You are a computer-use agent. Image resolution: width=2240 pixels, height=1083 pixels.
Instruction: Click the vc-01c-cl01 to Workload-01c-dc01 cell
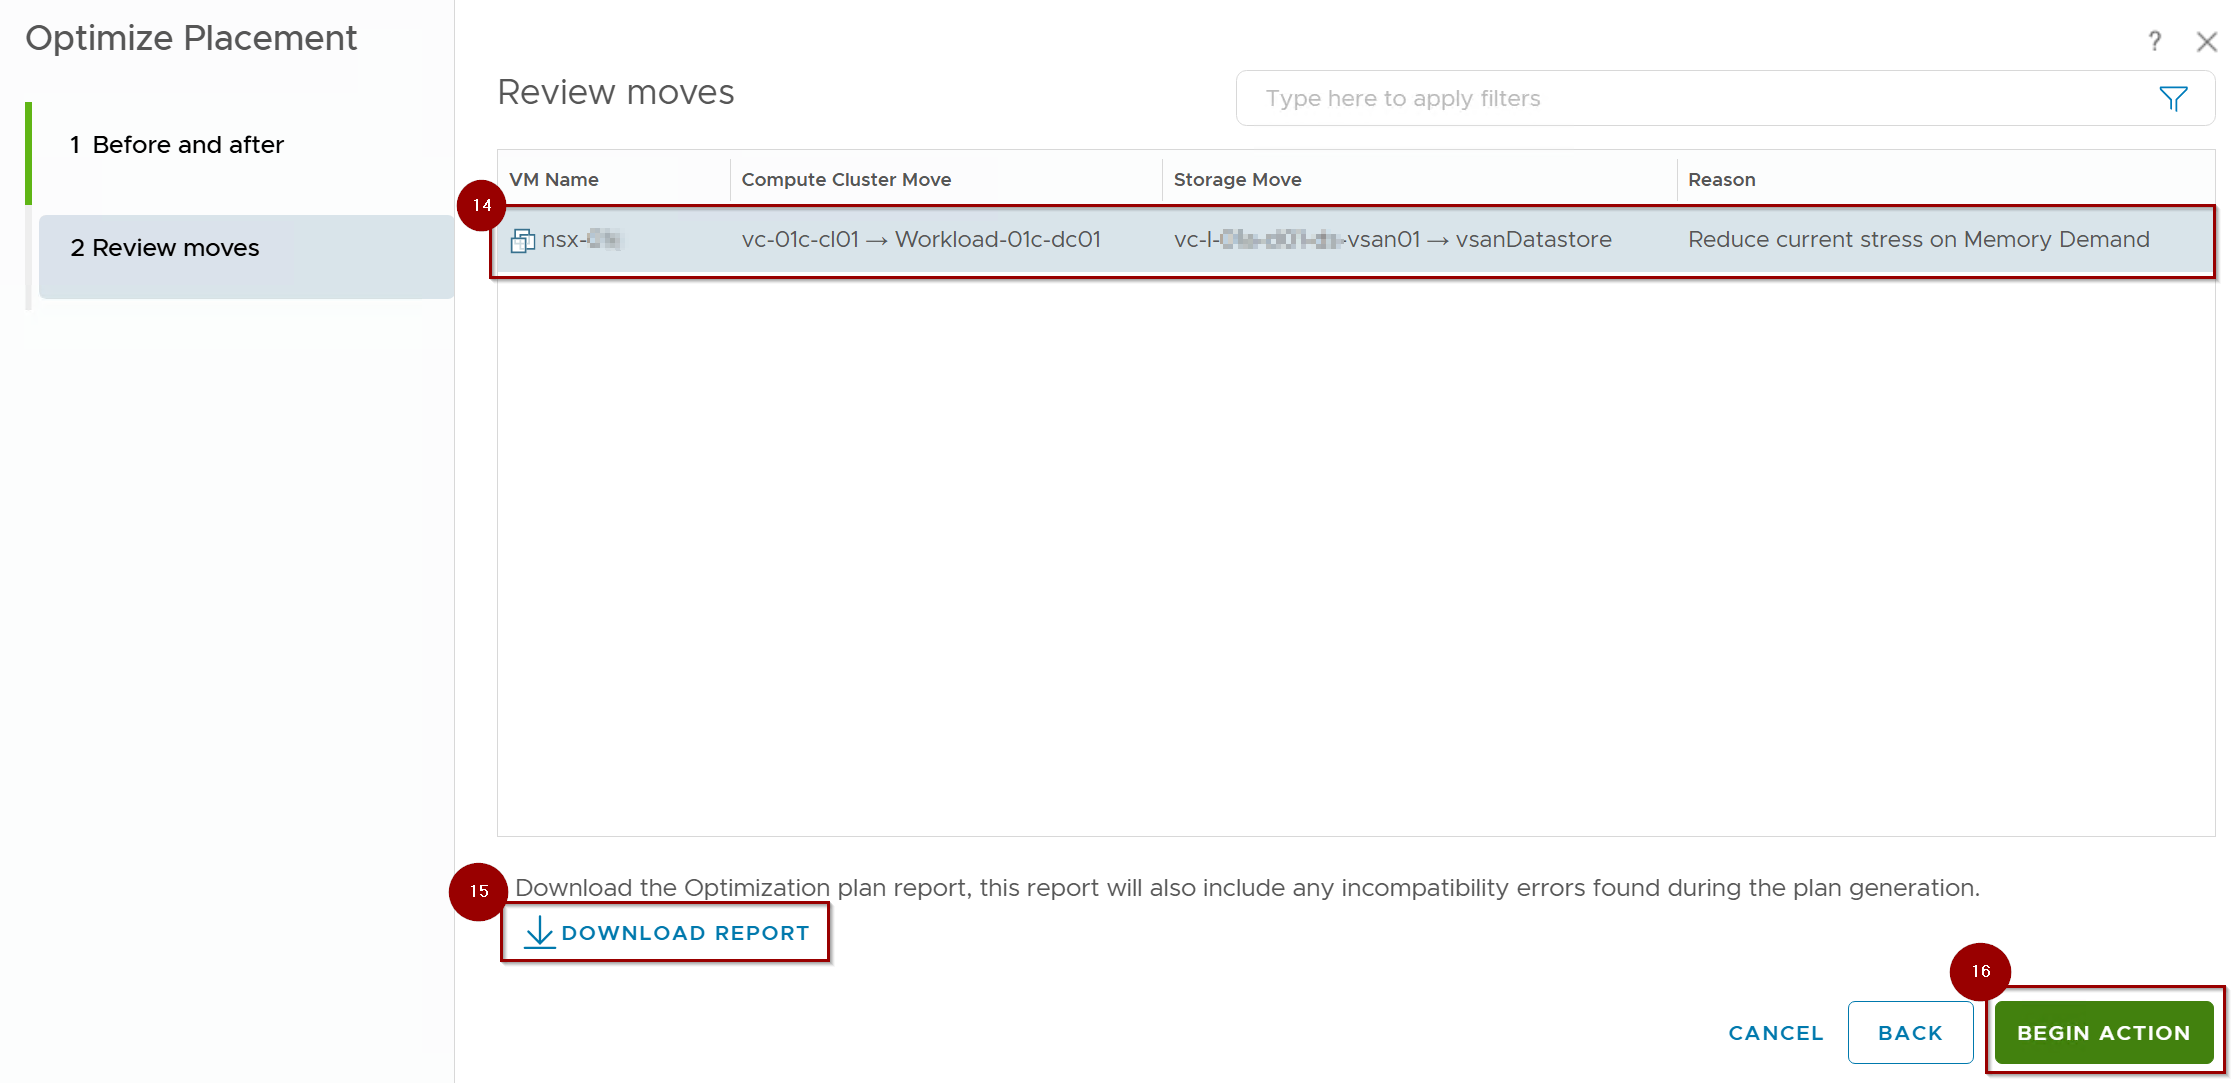[920, 240]
